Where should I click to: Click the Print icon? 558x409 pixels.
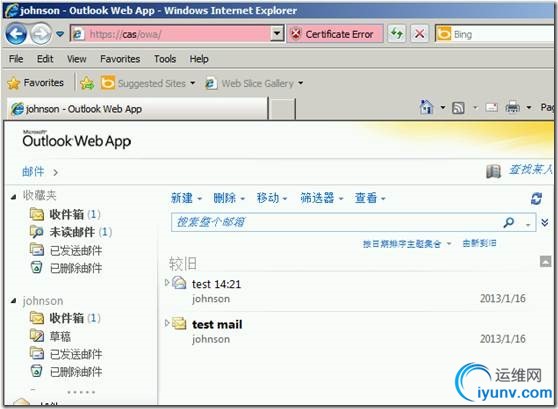[x=512, y=107]
